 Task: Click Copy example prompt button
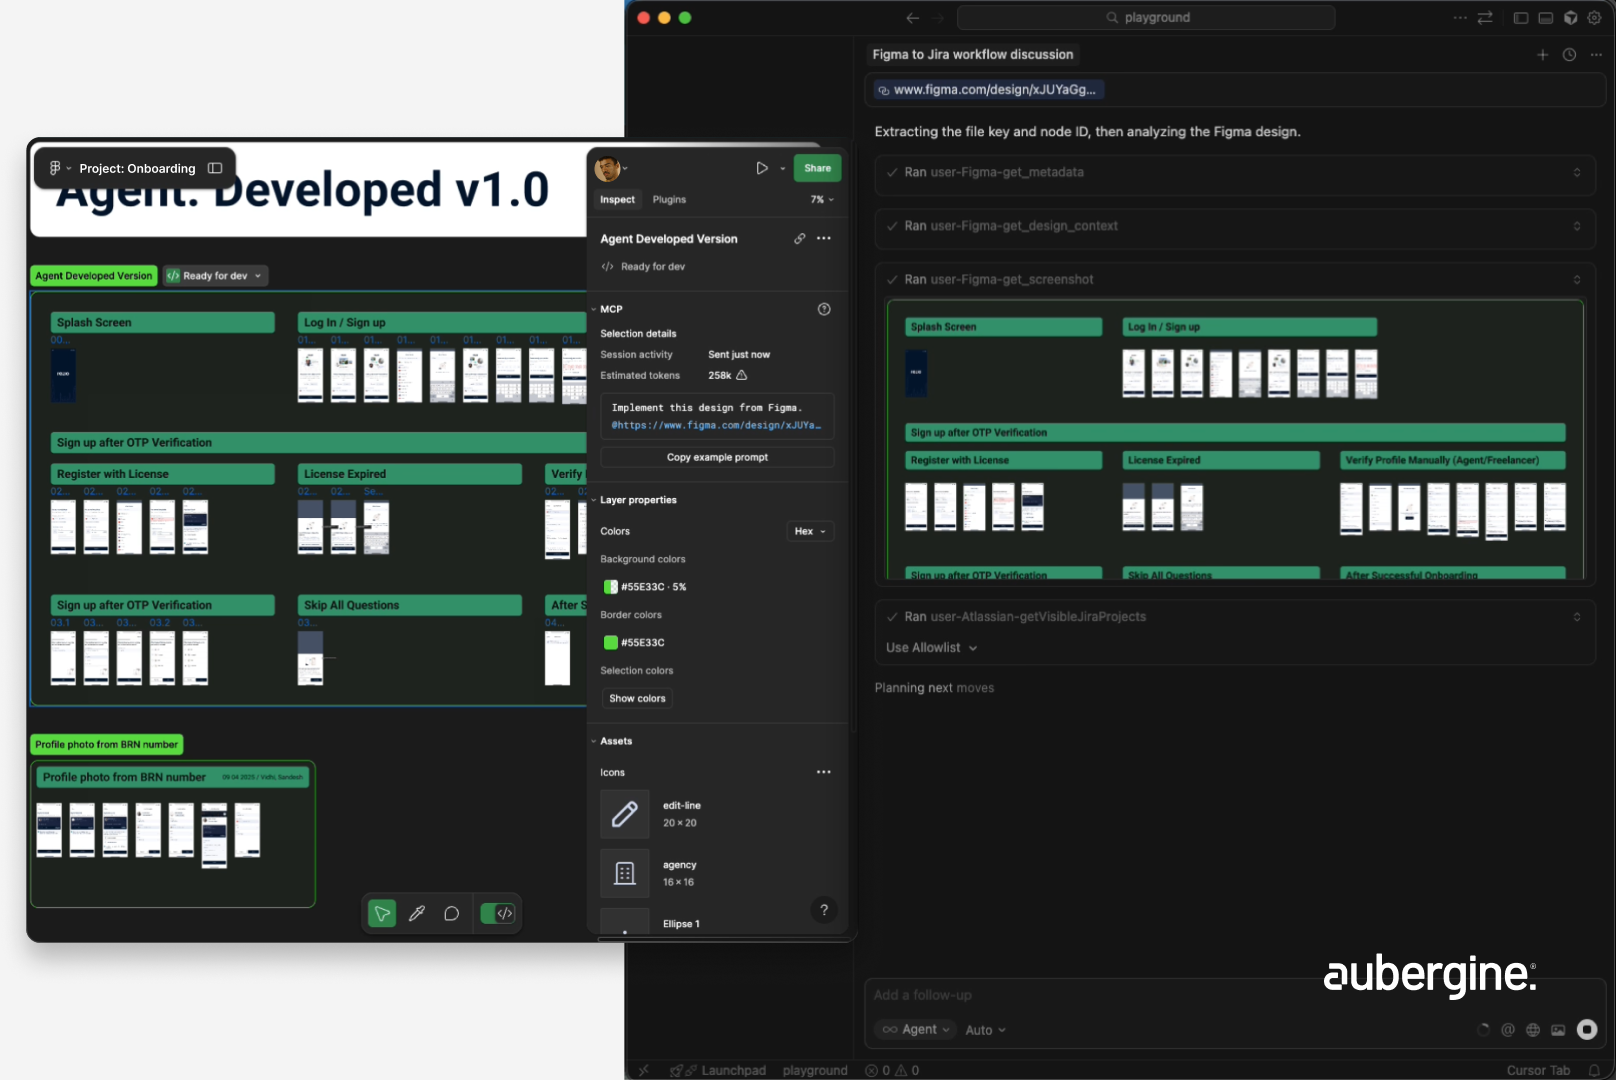click(717, 458)
